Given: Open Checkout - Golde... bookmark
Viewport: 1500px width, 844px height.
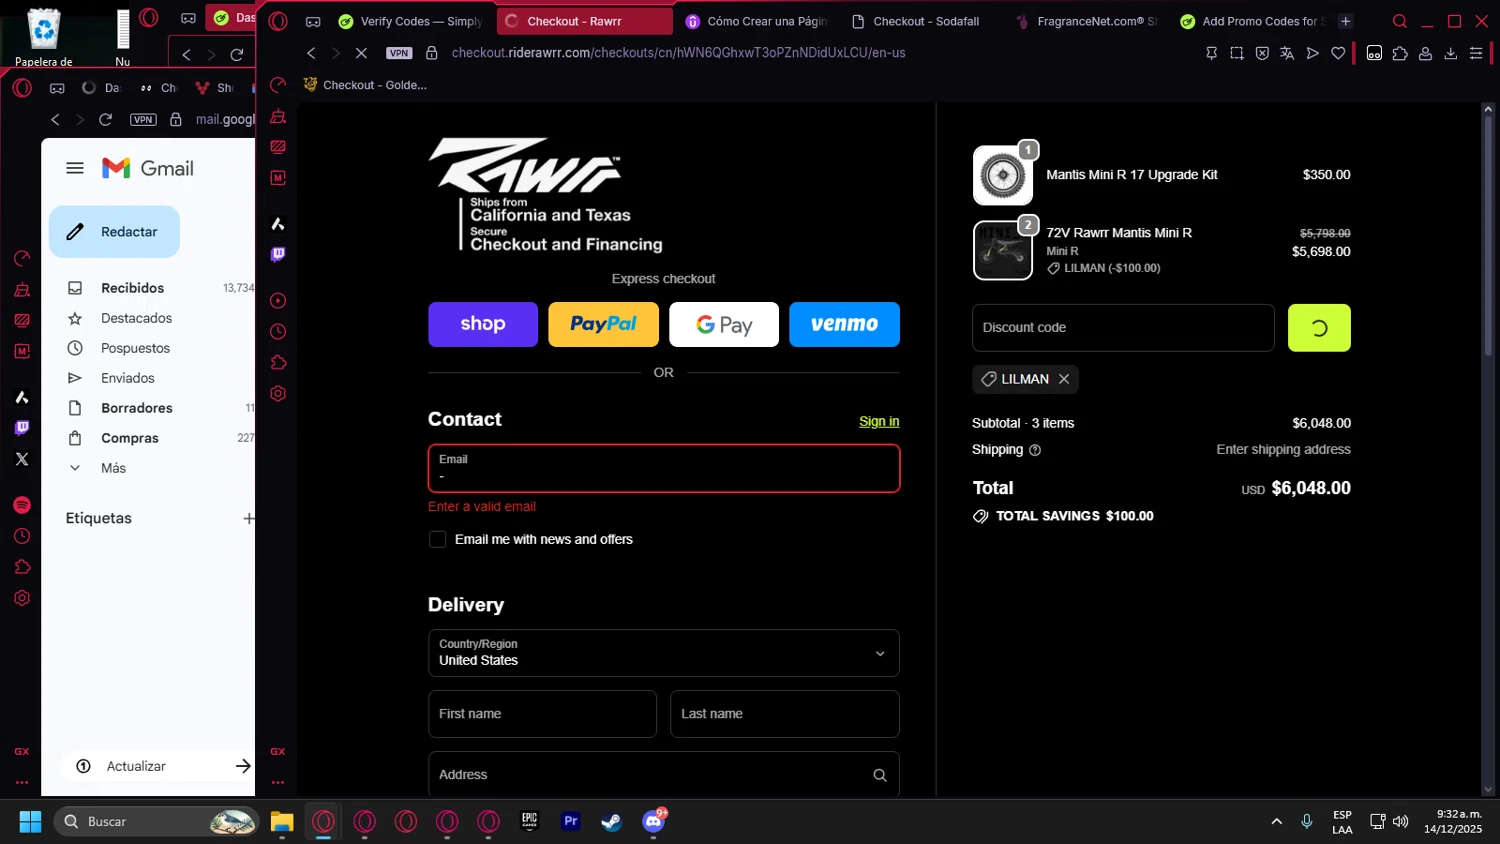Looking at the screenshot, I should point(365,85).
